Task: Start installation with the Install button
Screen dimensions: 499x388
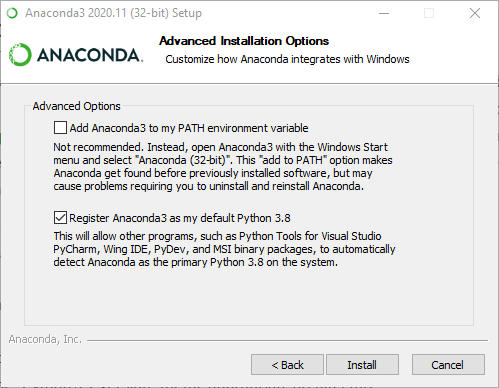Action: 362,365
